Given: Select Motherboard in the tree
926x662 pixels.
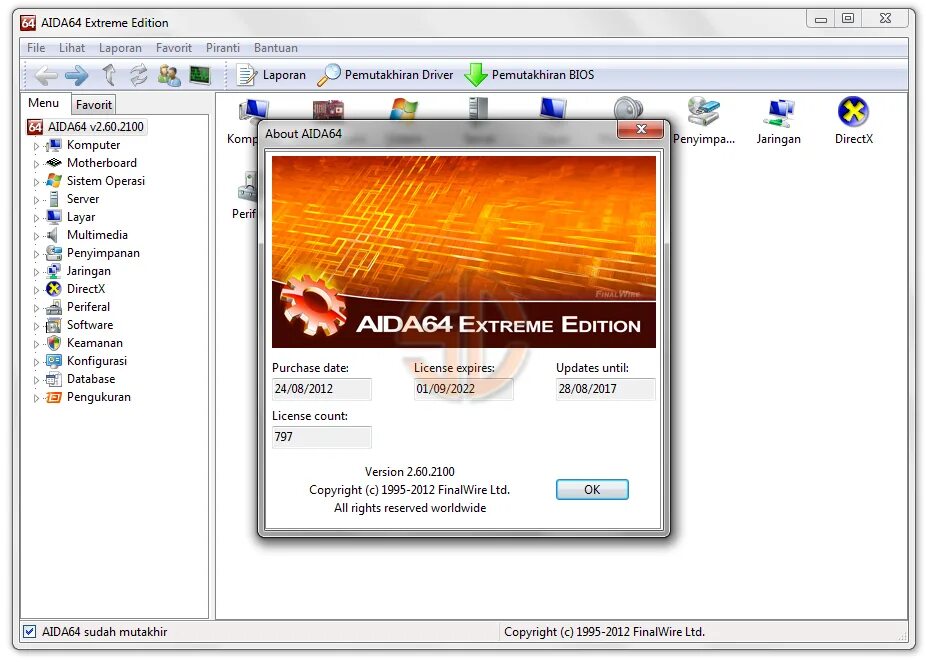Looking at the screenshot, I should pos(102,162).
